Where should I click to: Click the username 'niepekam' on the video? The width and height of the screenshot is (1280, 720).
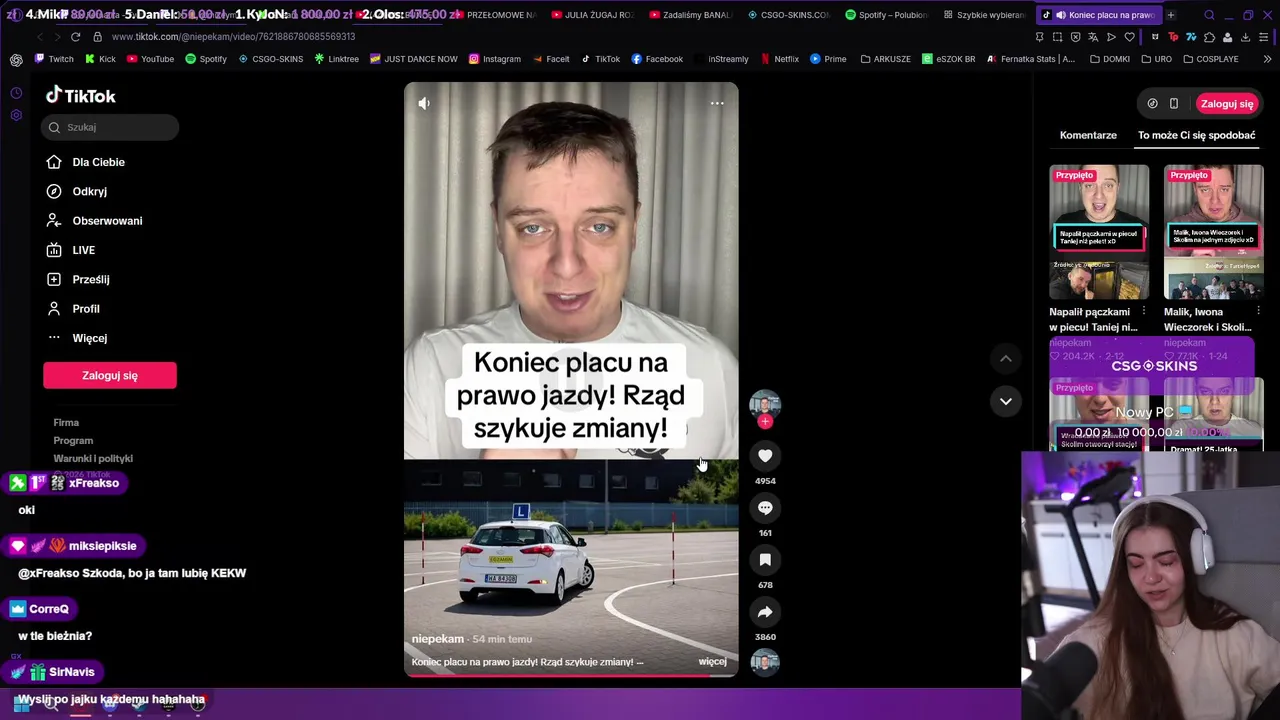[x=438, y=639]
